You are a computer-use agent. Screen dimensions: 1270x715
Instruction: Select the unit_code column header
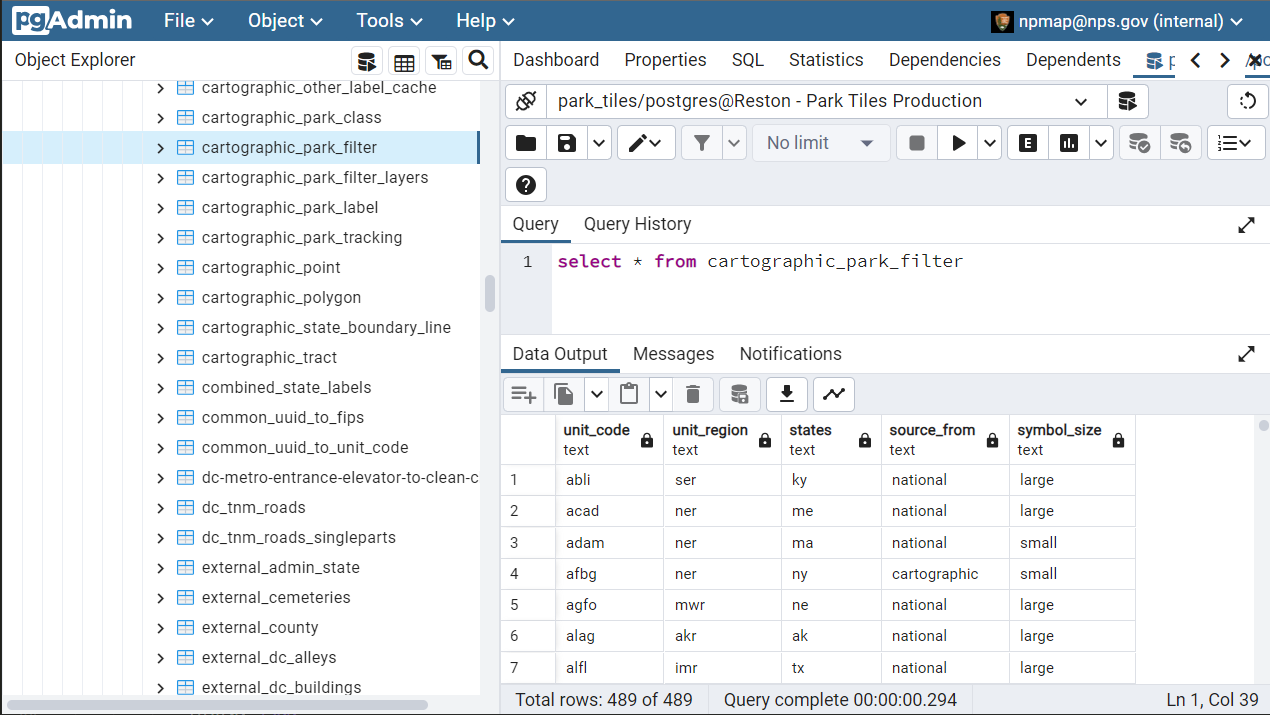607,440
